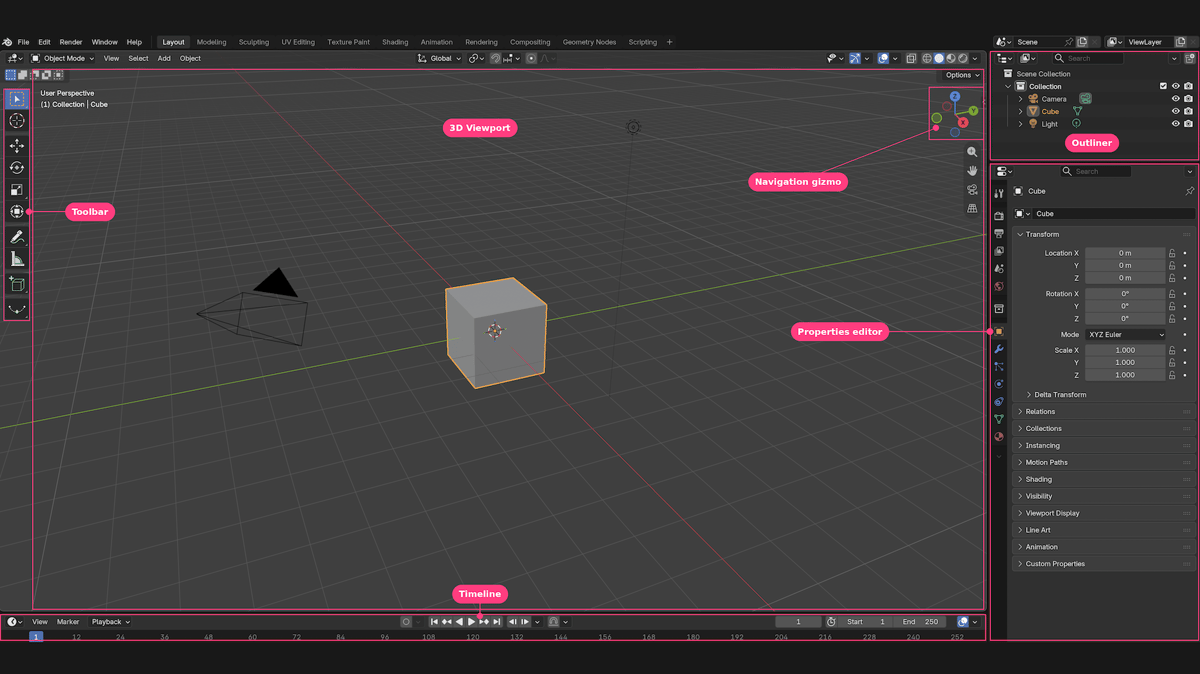Expand the Relations panel
1200x674 pixels.
click(1104, 412)
